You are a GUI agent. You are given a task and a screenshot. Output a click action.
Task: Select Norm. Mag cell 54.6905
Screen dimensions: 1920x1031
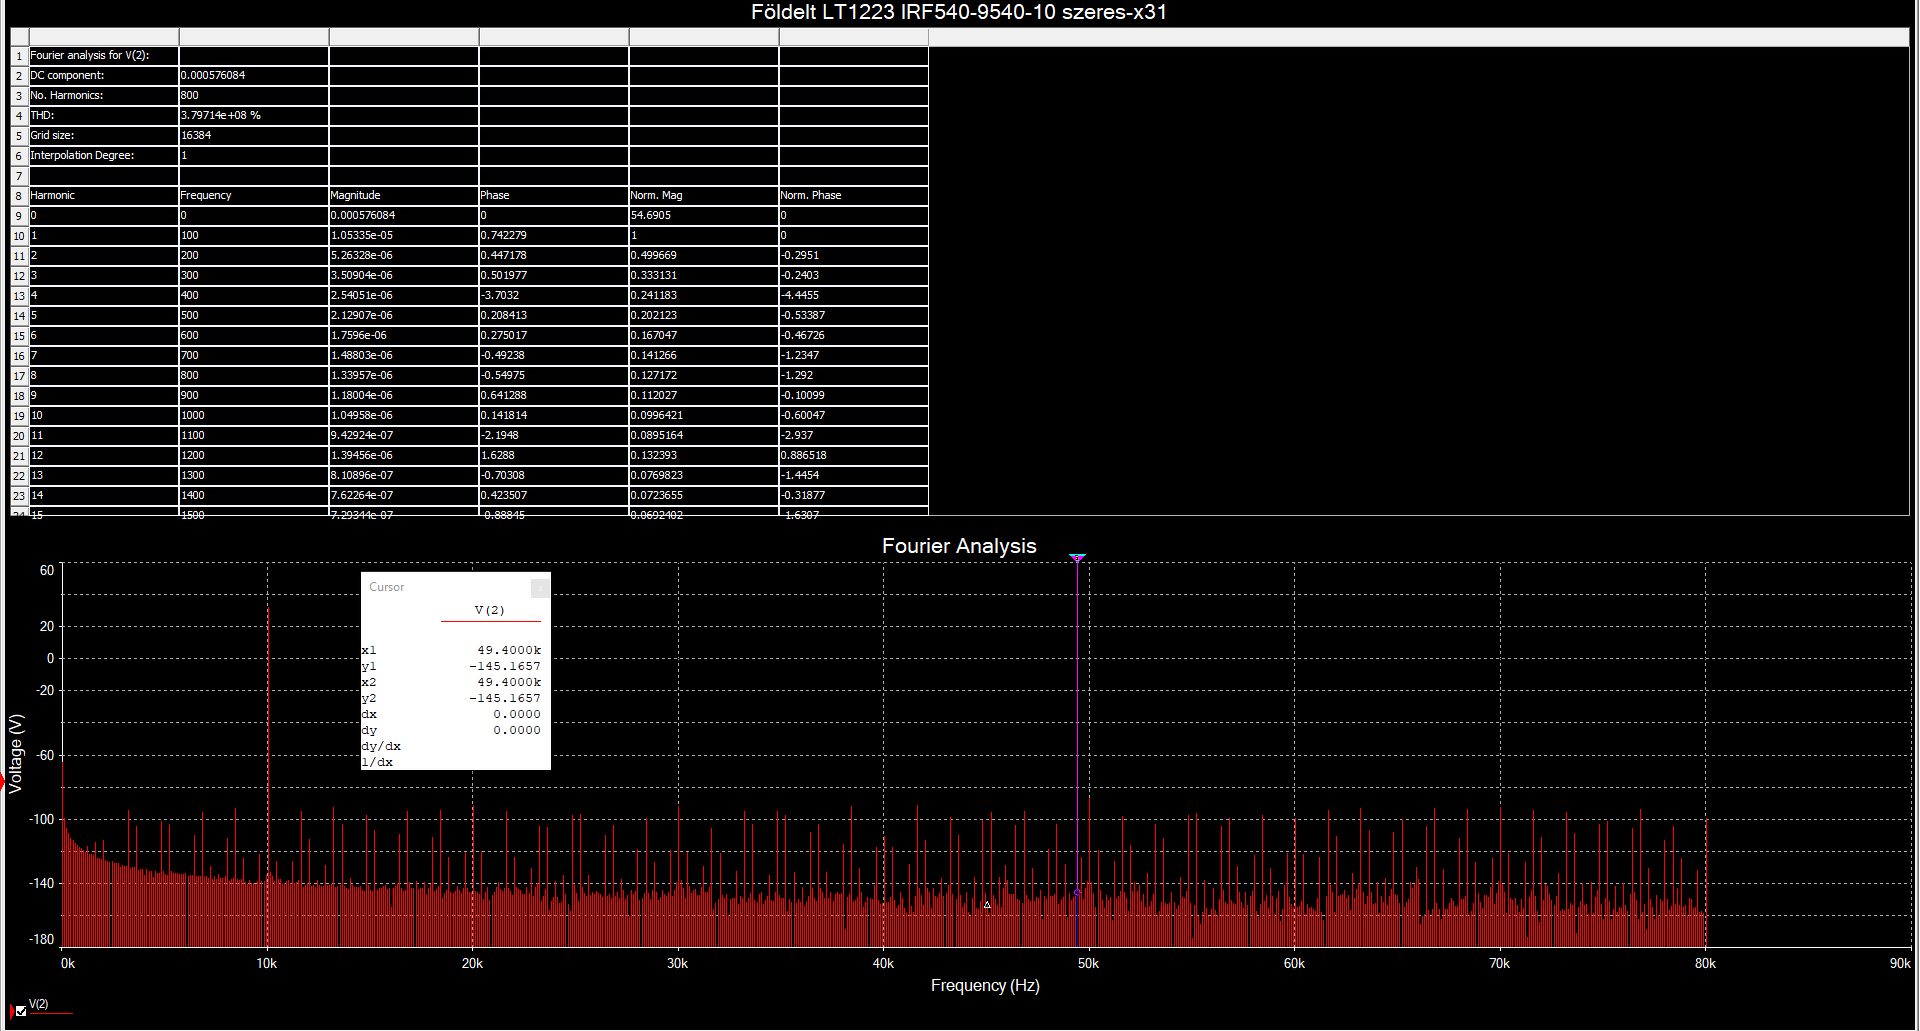pos(704,215)
